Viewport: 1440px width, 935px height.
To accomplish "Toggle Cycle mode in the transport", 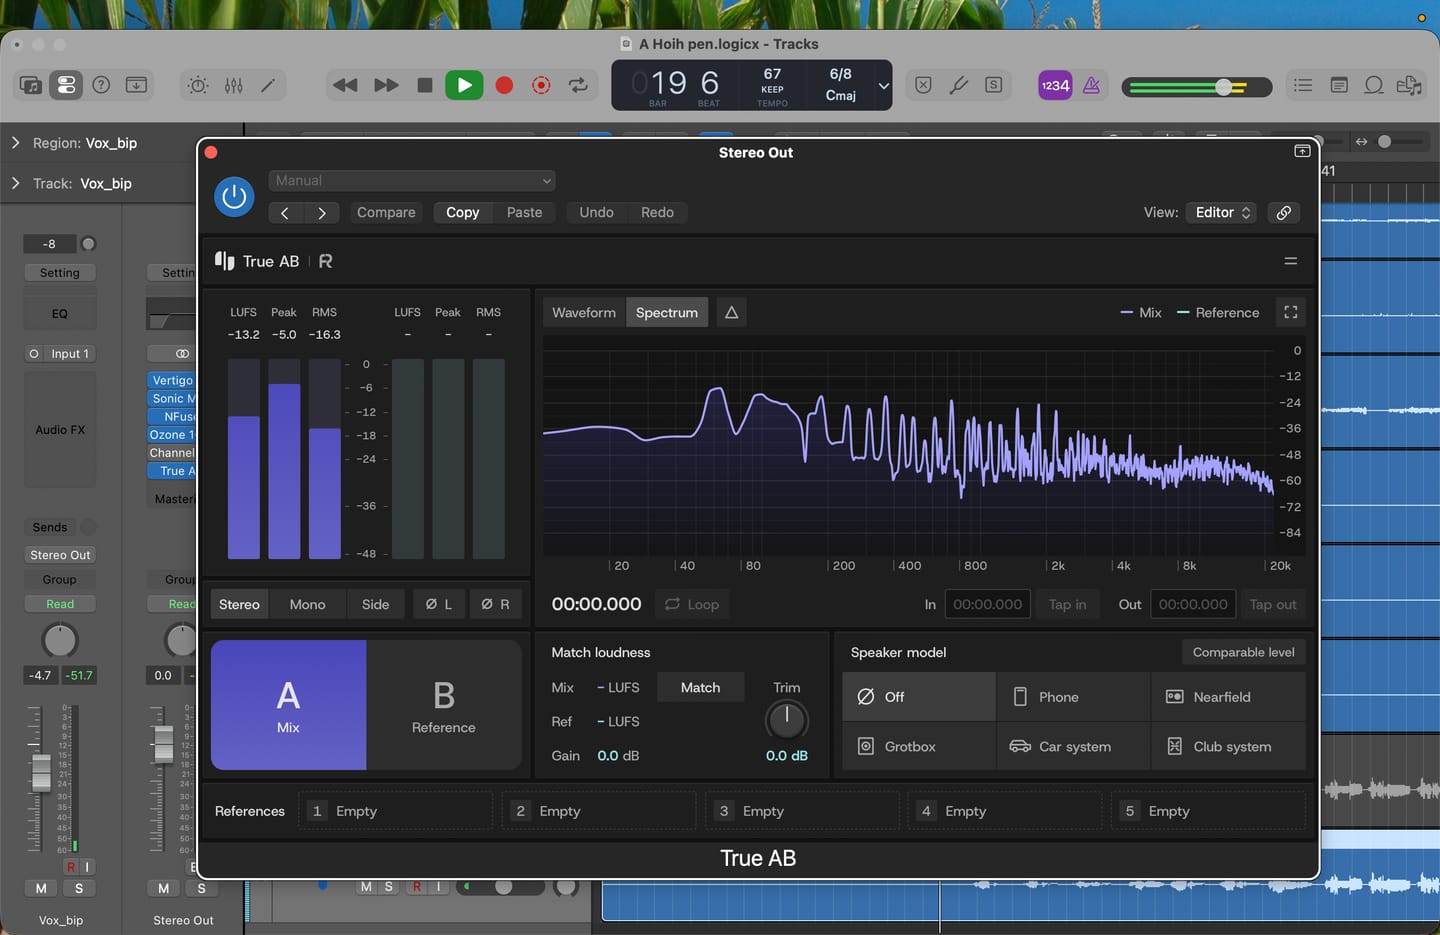I will point(578,85).
